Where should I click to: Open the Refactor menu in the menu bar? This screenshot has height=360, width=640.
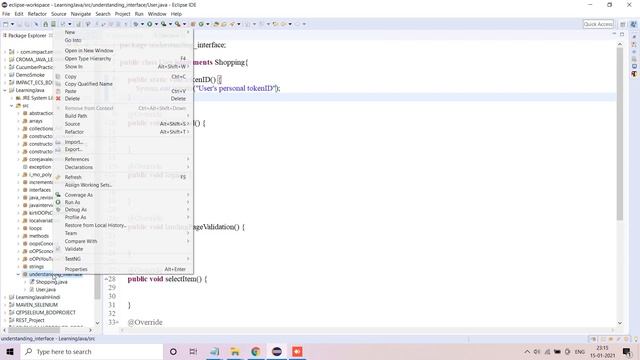click(x=37, y=14)
